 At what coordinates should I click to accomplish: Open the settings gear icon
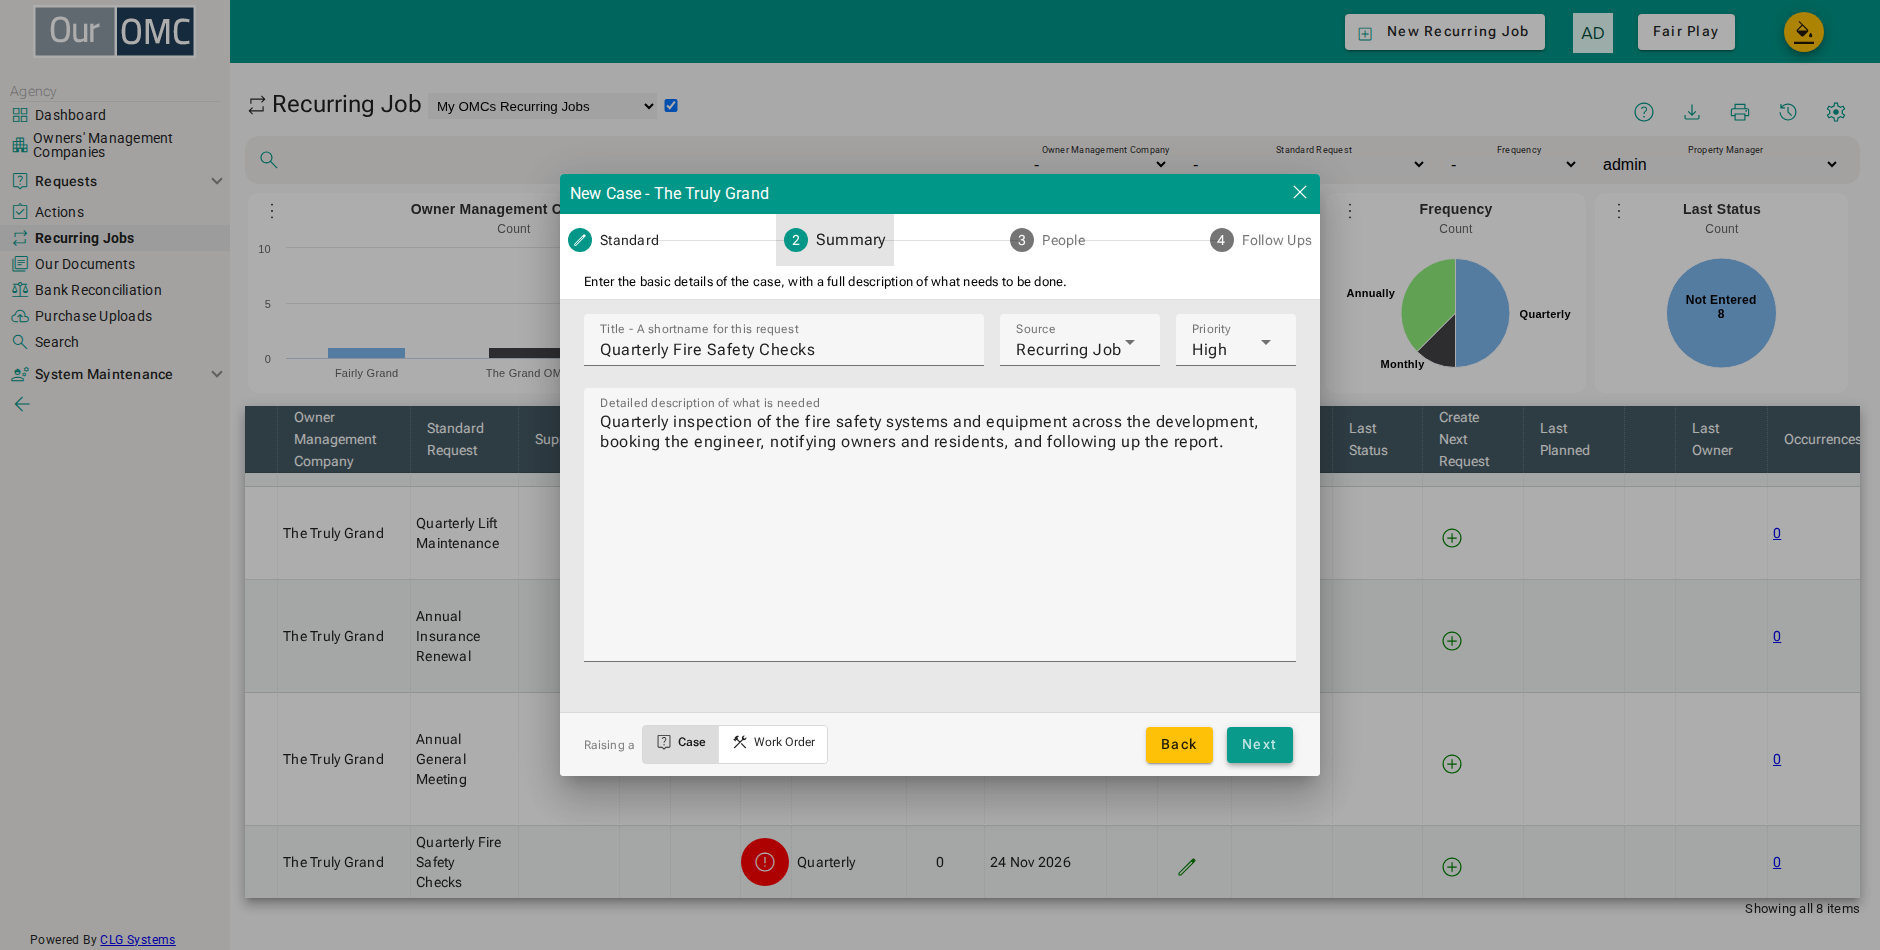1836,112
